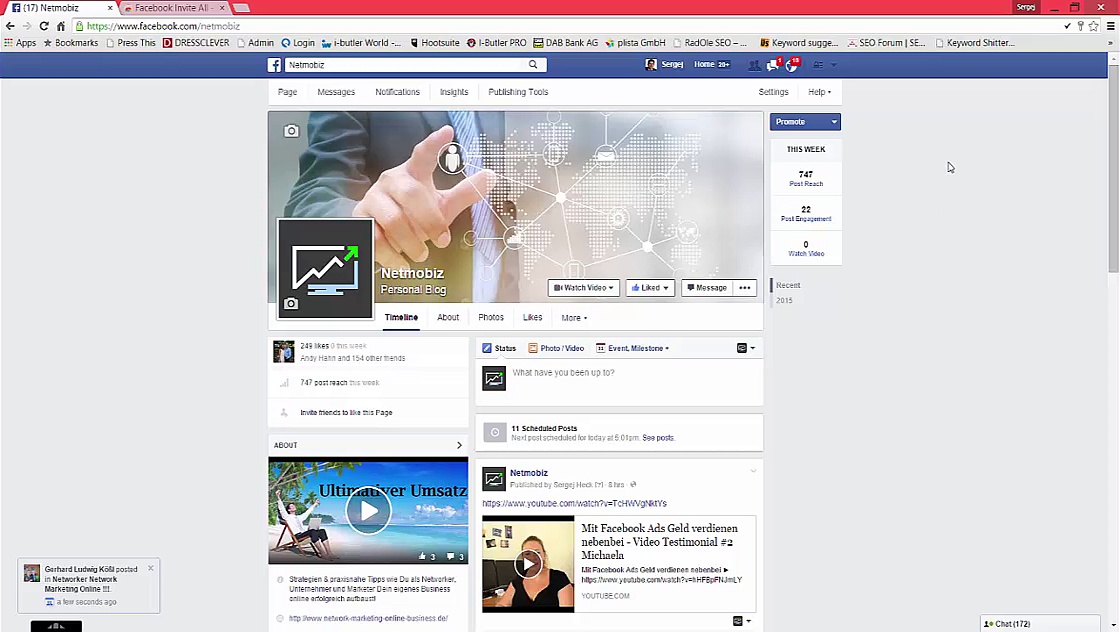Click Invite friends to like this Page
Image resolution: width=1120 pixels, height=632 pixels.
point(346,413)
